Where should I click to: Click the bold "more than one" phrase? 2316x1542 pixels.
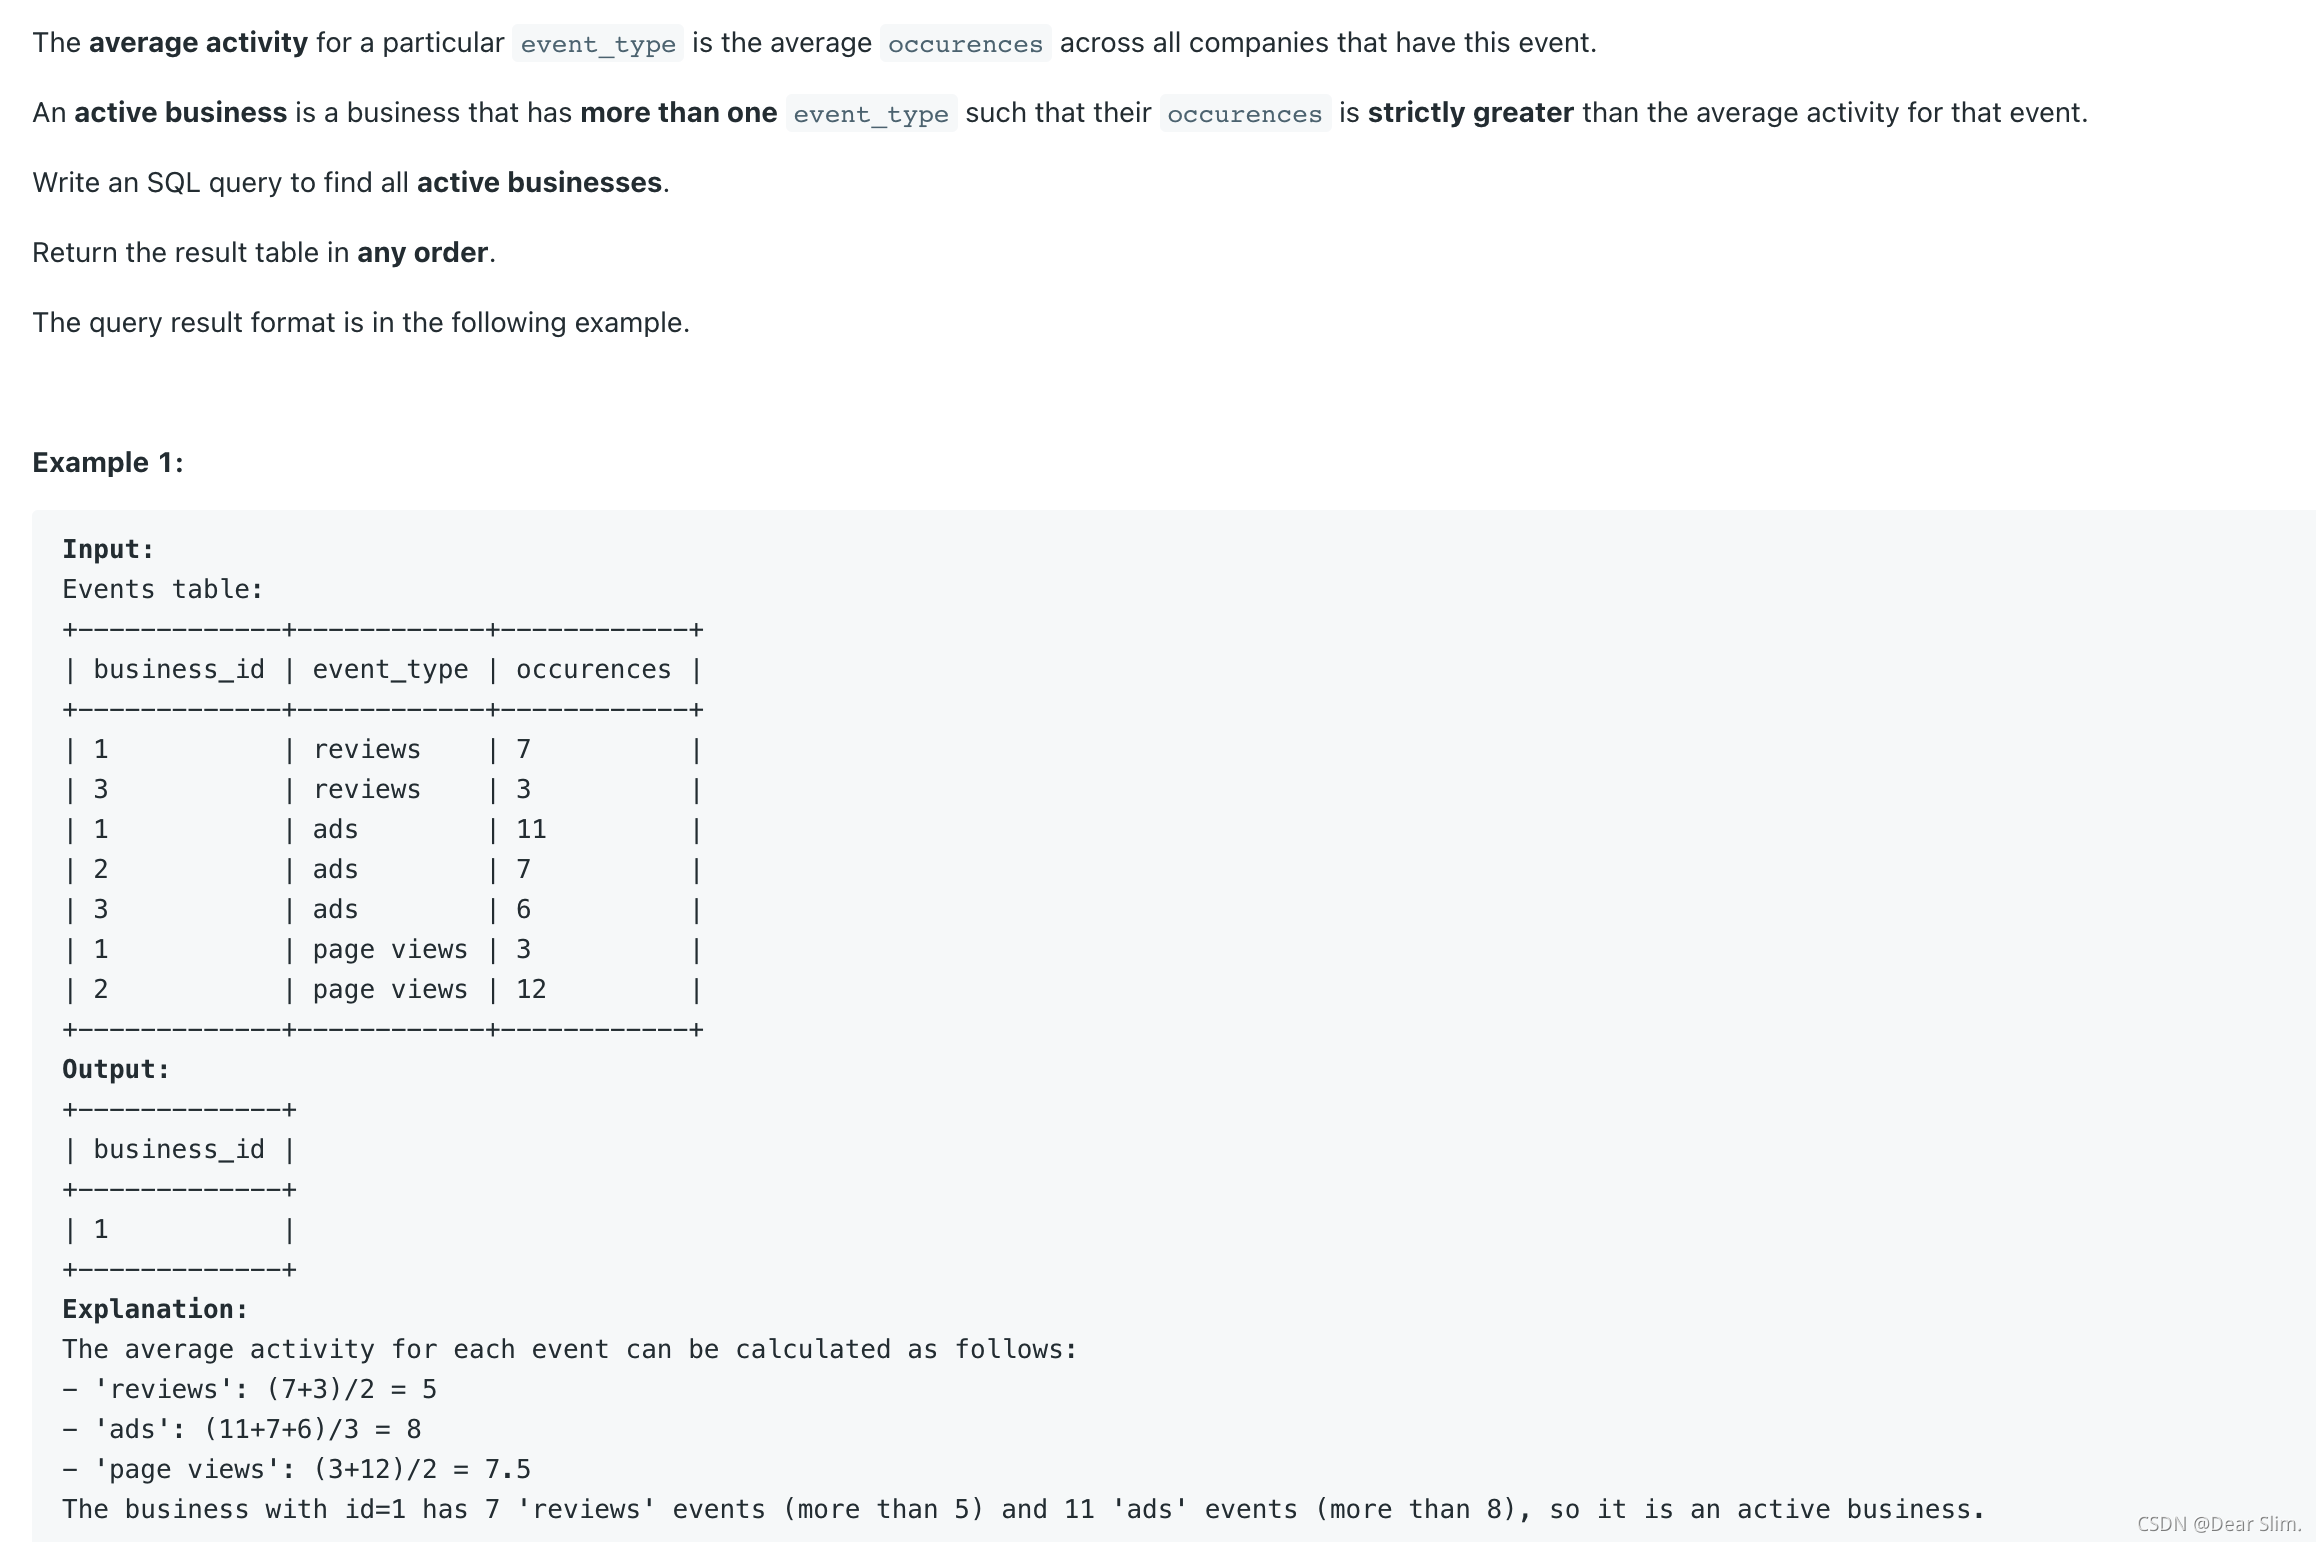pos(678,113)
